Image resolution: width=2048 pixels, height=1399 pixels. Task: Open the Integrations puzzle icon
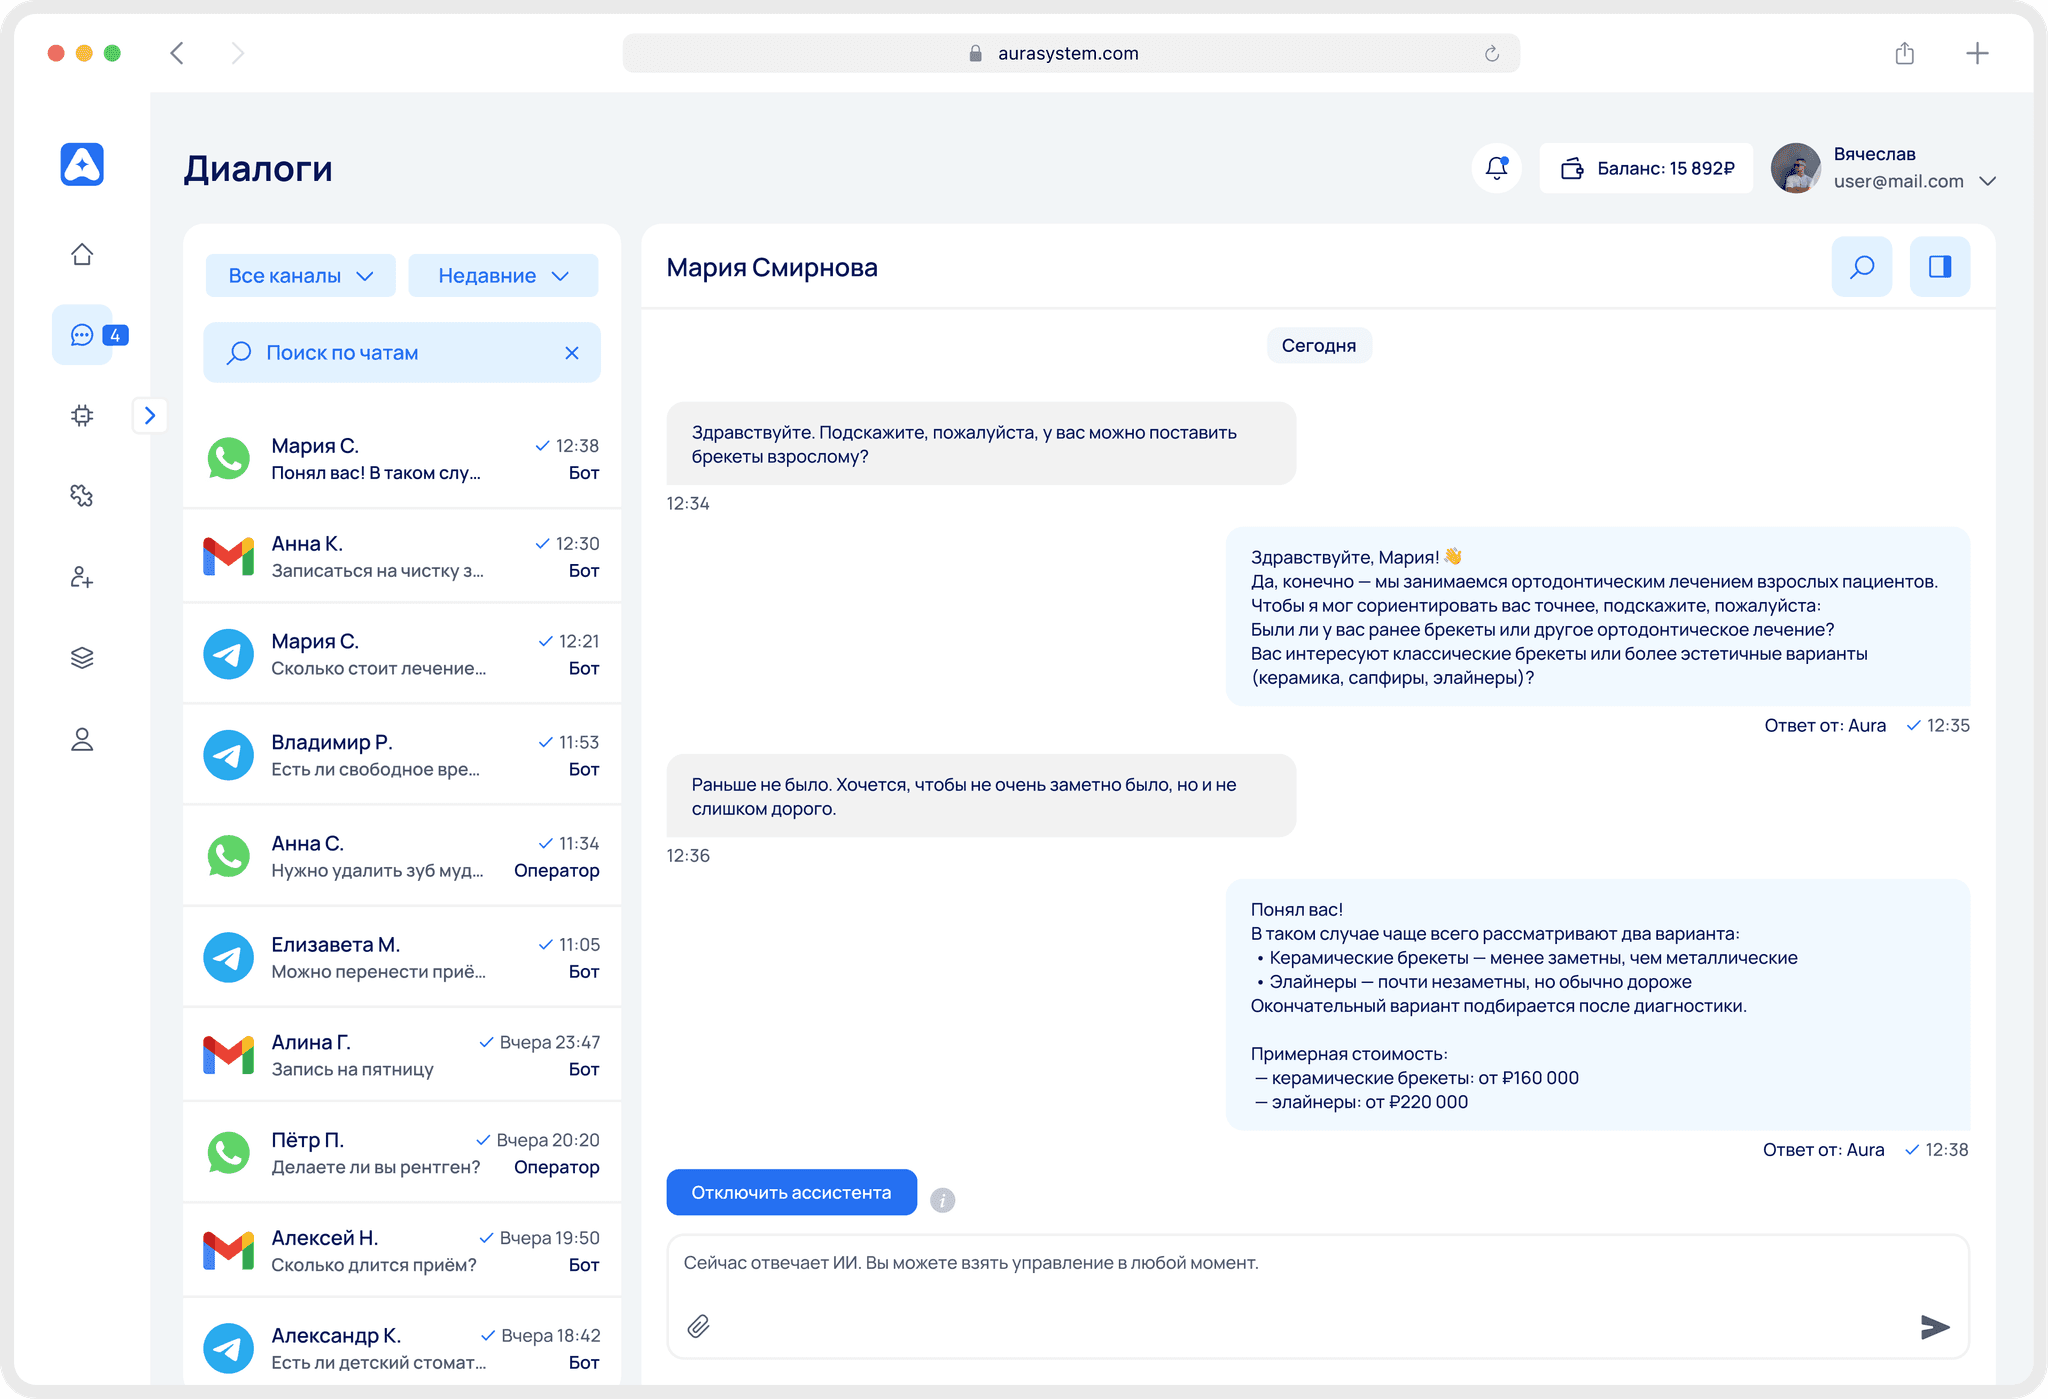[x=82, y=496]
